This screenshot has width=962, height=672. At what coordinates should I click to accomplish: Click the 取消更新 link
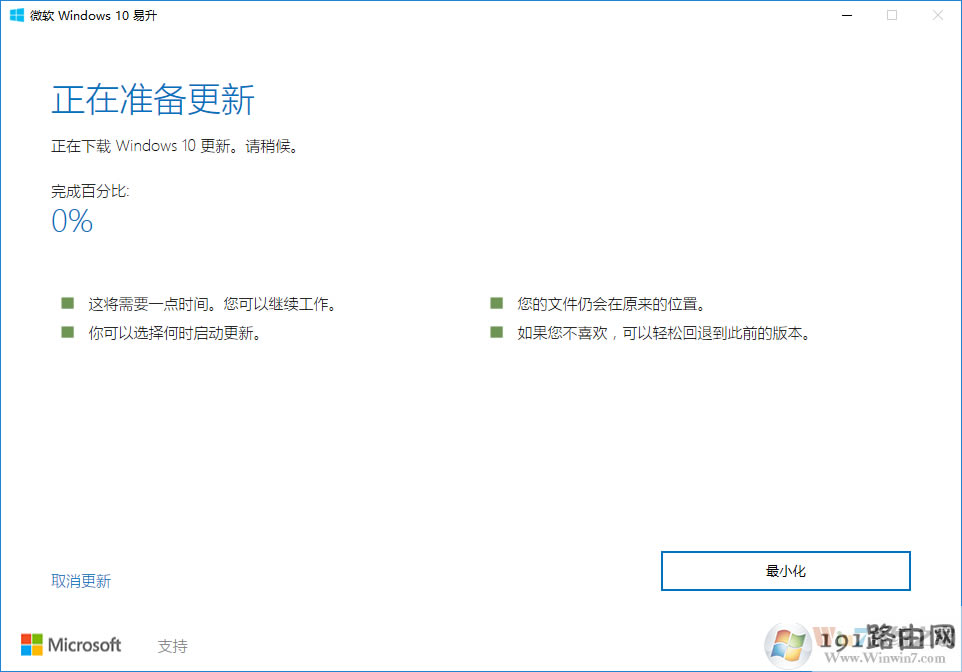pyautogui.click(x=81, y=581)
